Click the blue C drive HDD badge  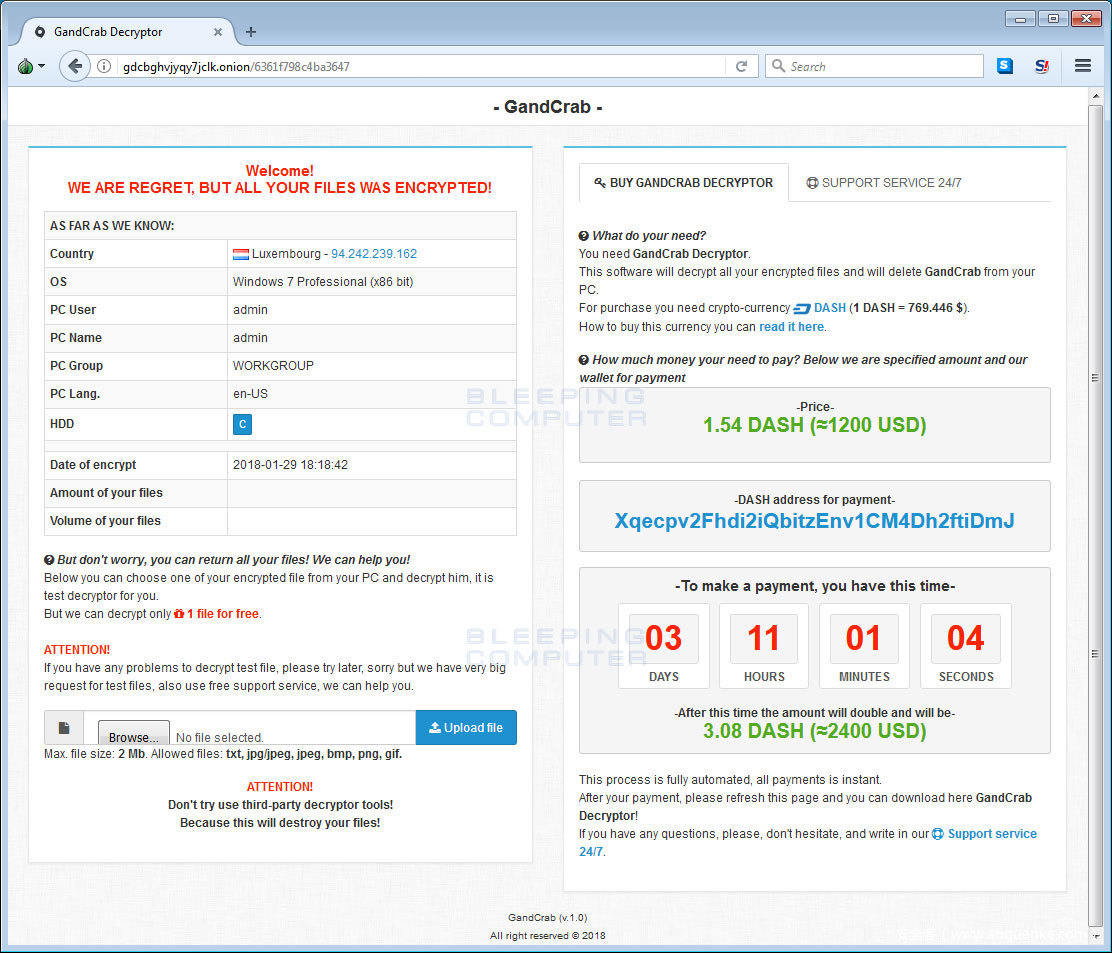[242, 424]
